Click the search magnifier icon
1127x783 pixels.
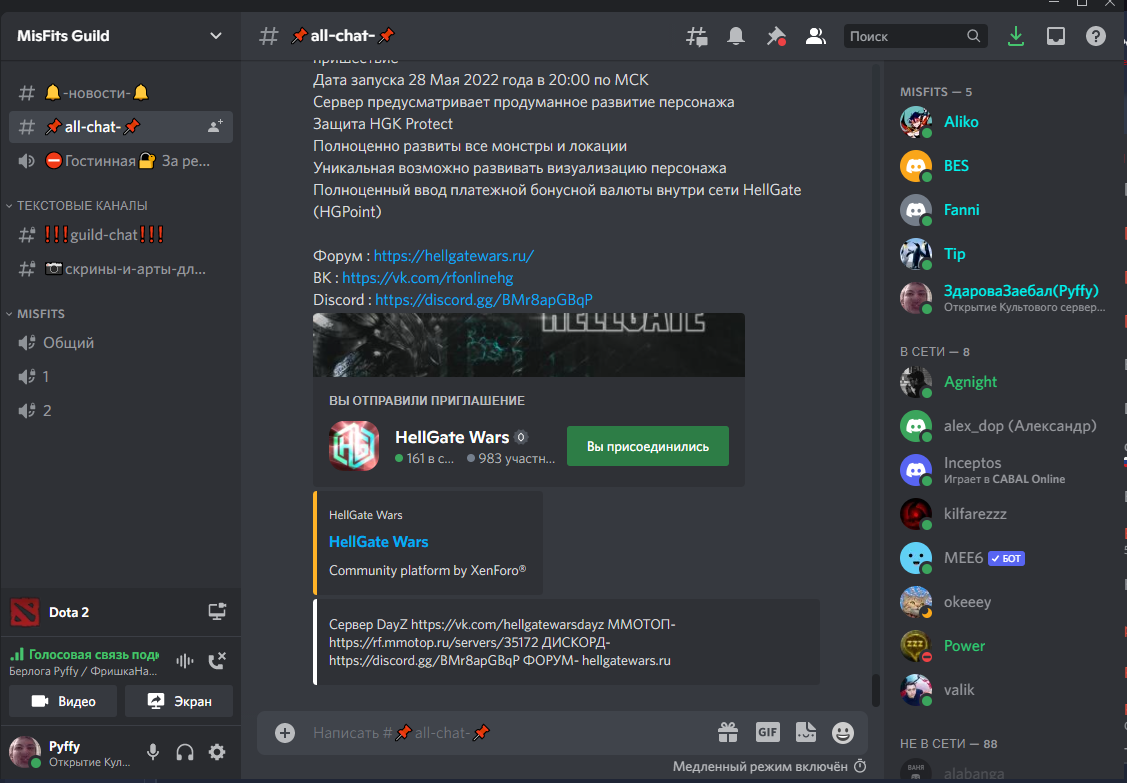(x=973, y=36)
